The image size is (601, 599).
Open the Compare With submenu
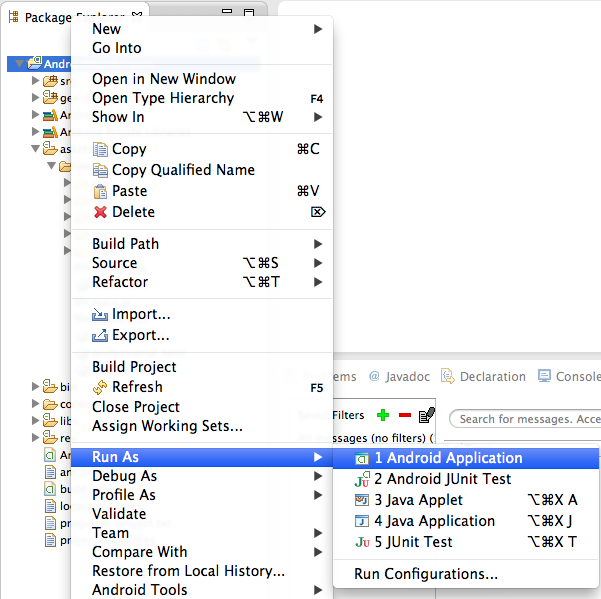(202, 552)
